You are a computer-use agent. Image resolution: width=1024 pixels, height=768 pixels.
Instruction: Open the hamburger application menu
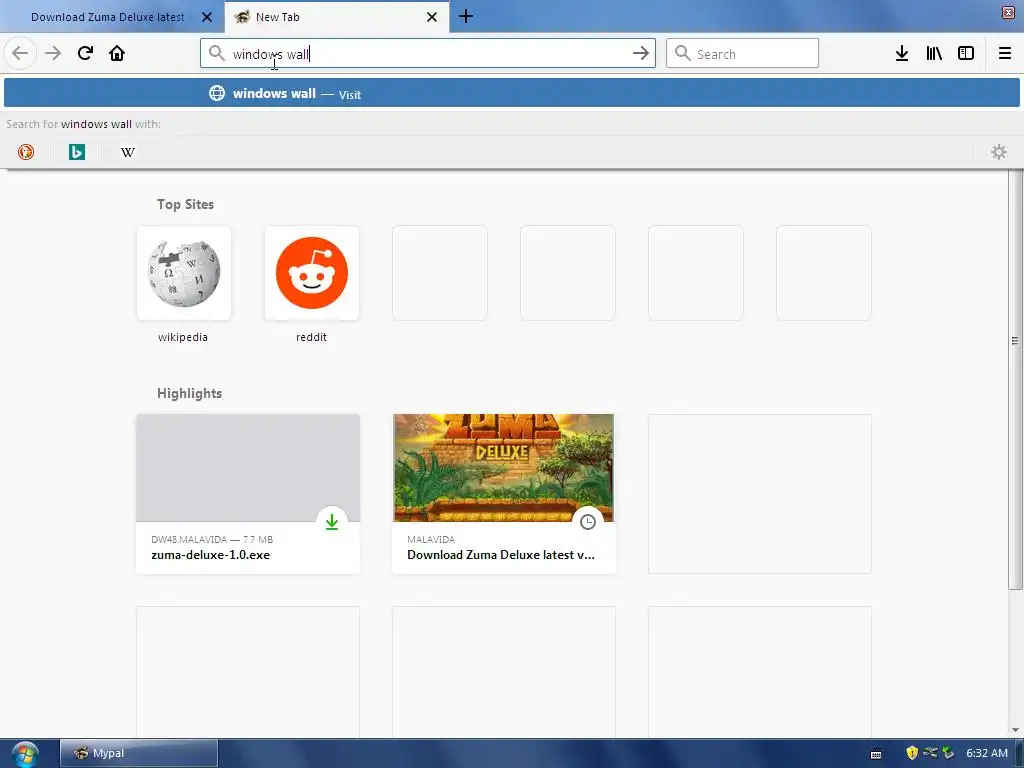[1005, 53]
